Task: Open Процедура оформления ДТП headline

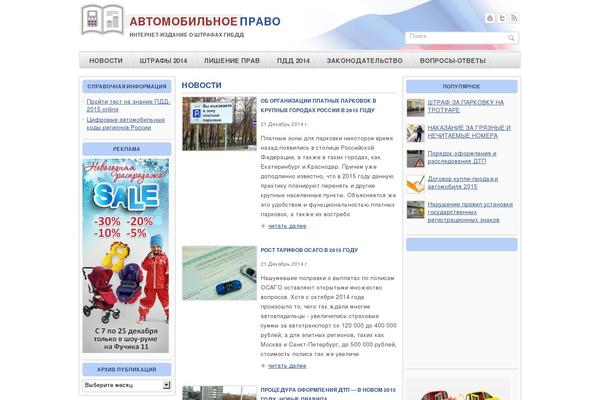Action: [x=328, y=394]
